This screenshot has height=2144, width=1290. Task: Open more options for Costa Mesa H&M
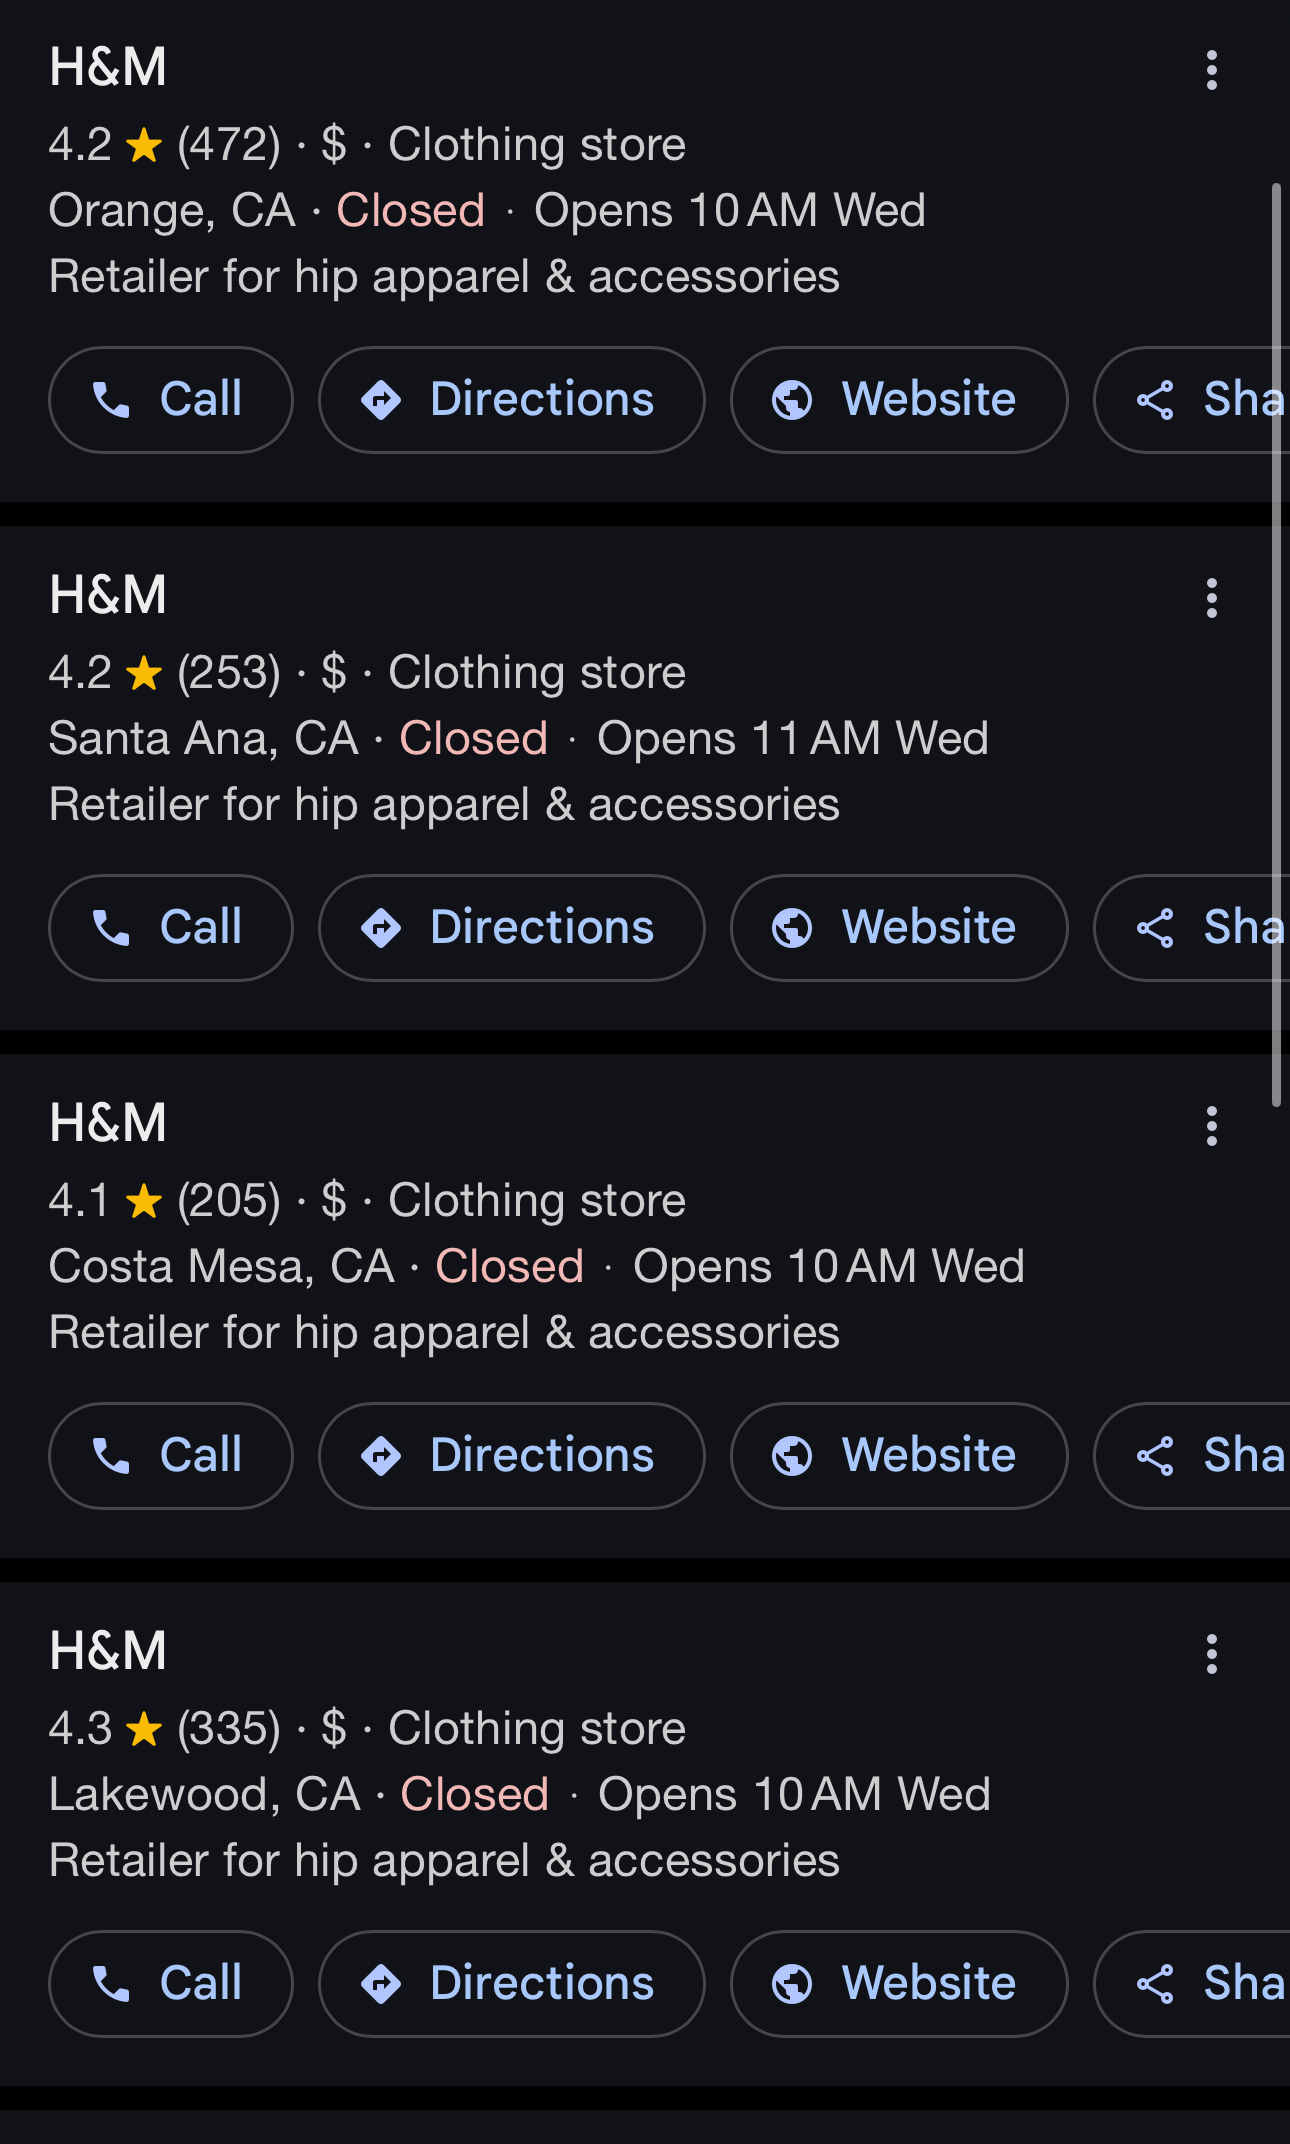1211,1126
